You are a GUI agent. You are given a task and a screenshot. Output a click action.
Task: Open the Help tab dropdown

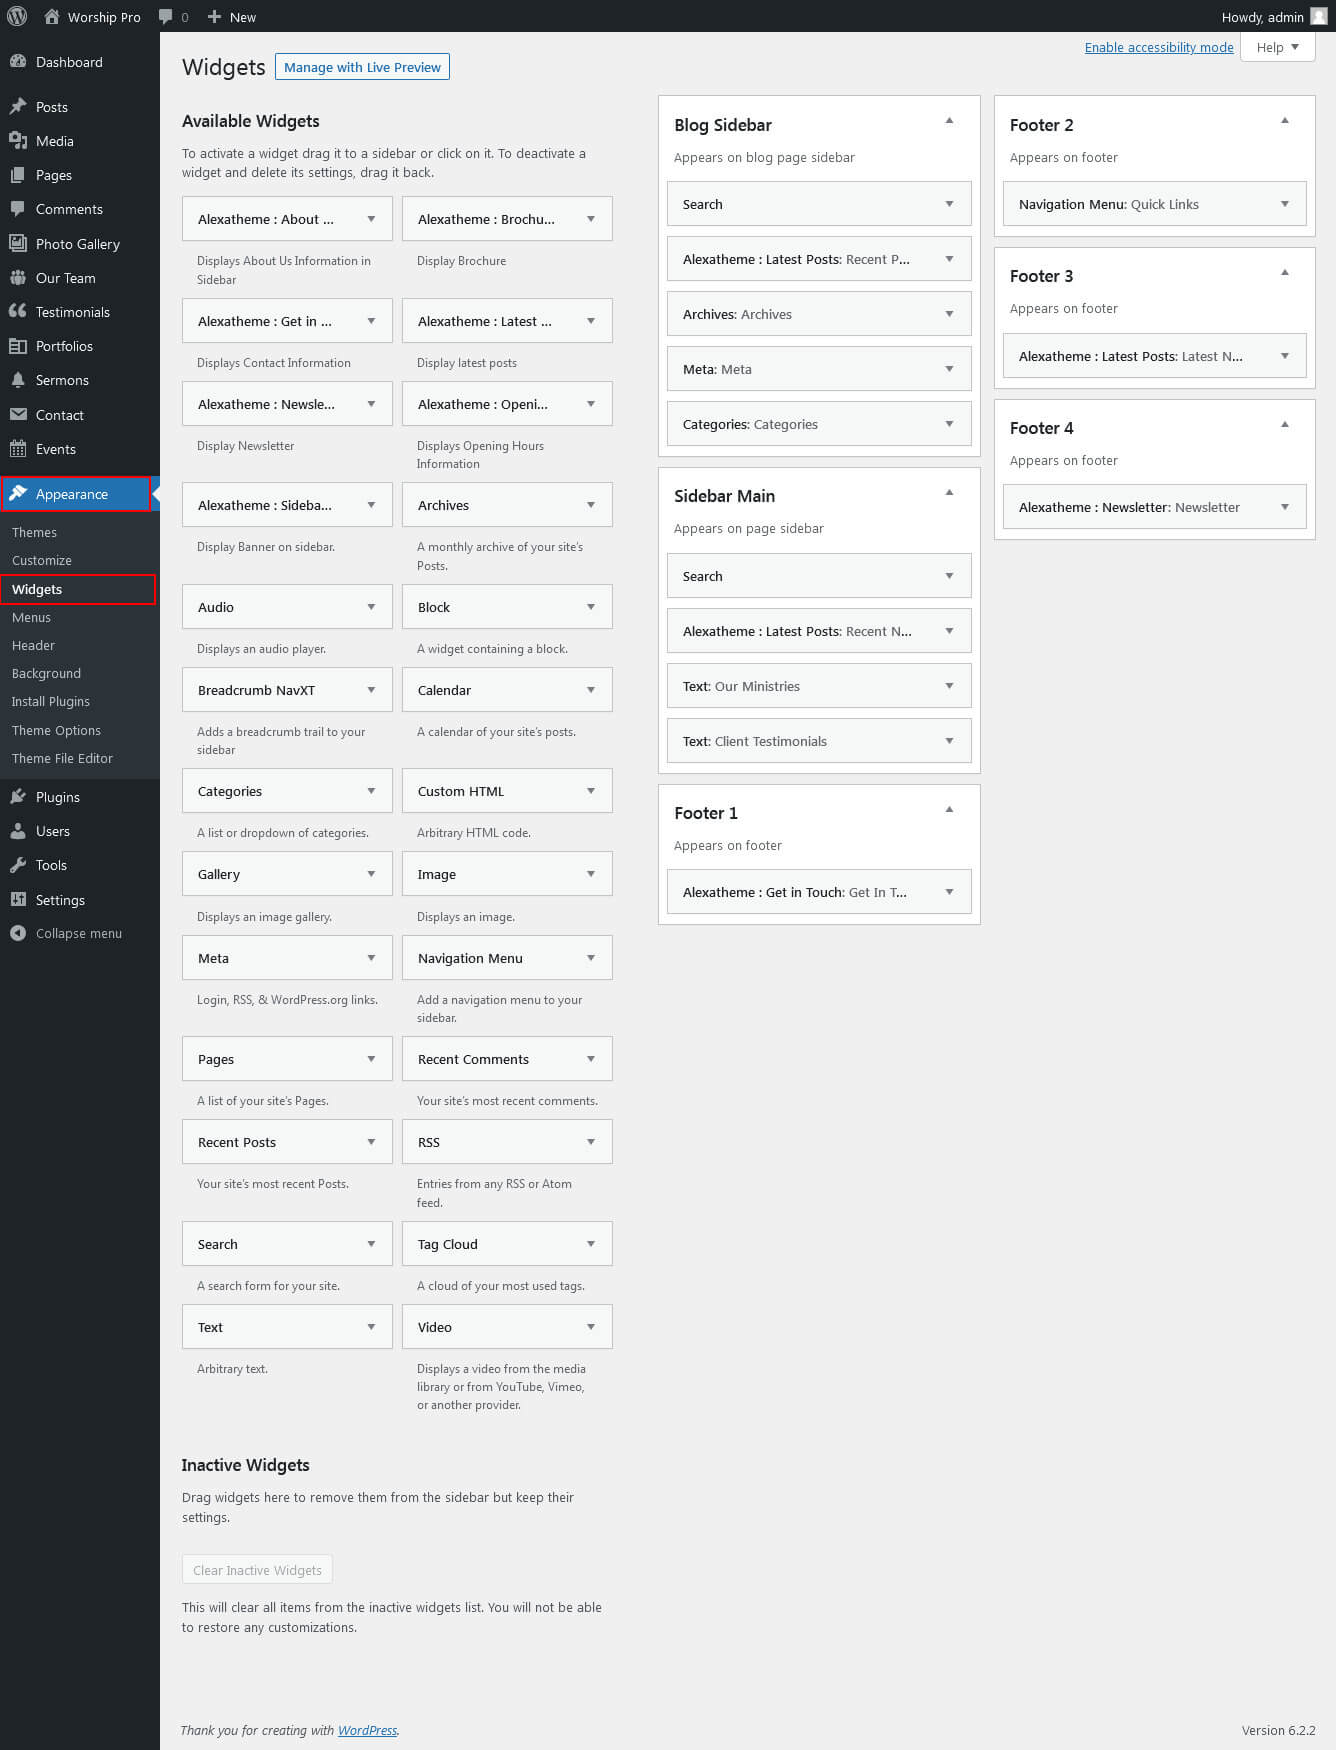[x=1277, y=47]
